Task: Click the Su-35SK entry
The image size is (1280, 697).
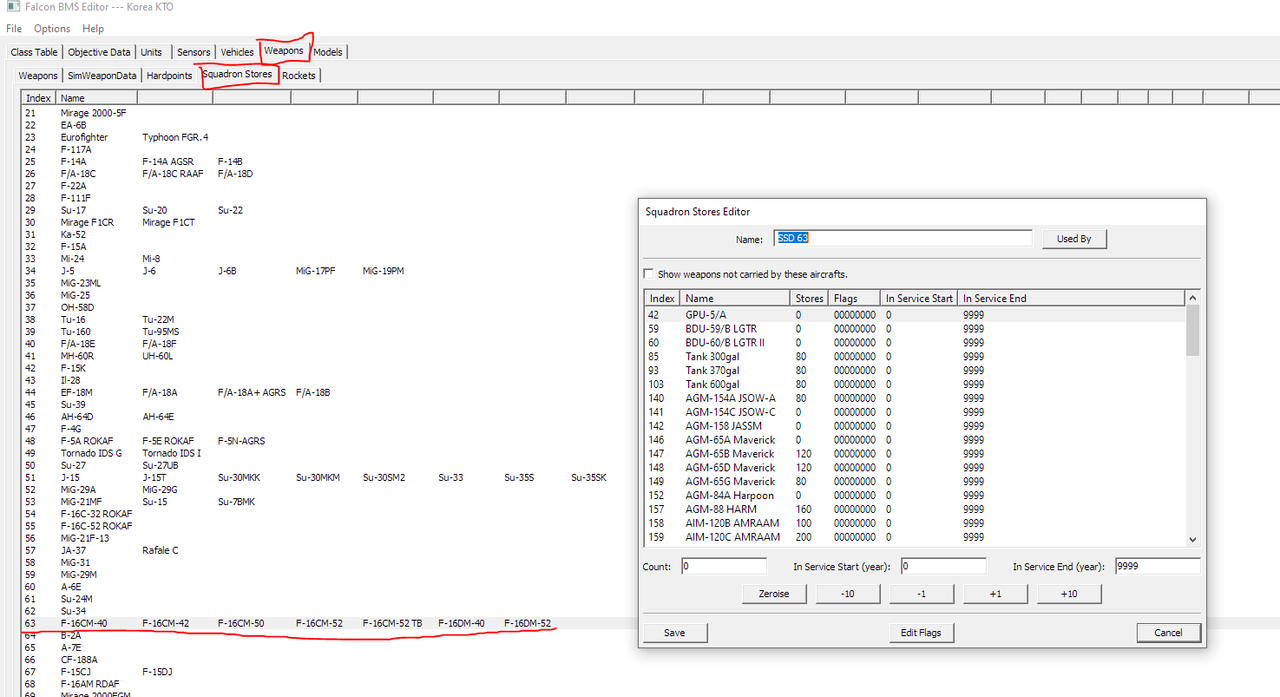Action: tap(589, 478)
